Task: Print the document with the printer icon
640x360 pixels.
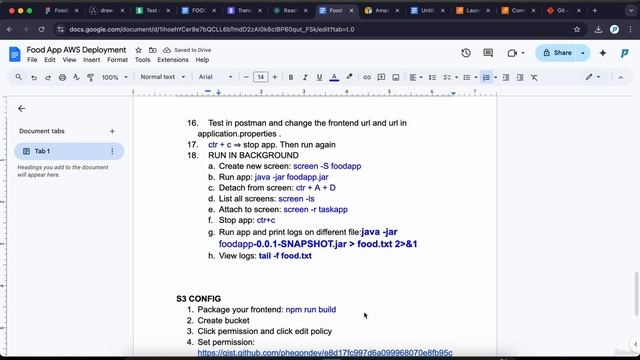Action: click(62, 77)
